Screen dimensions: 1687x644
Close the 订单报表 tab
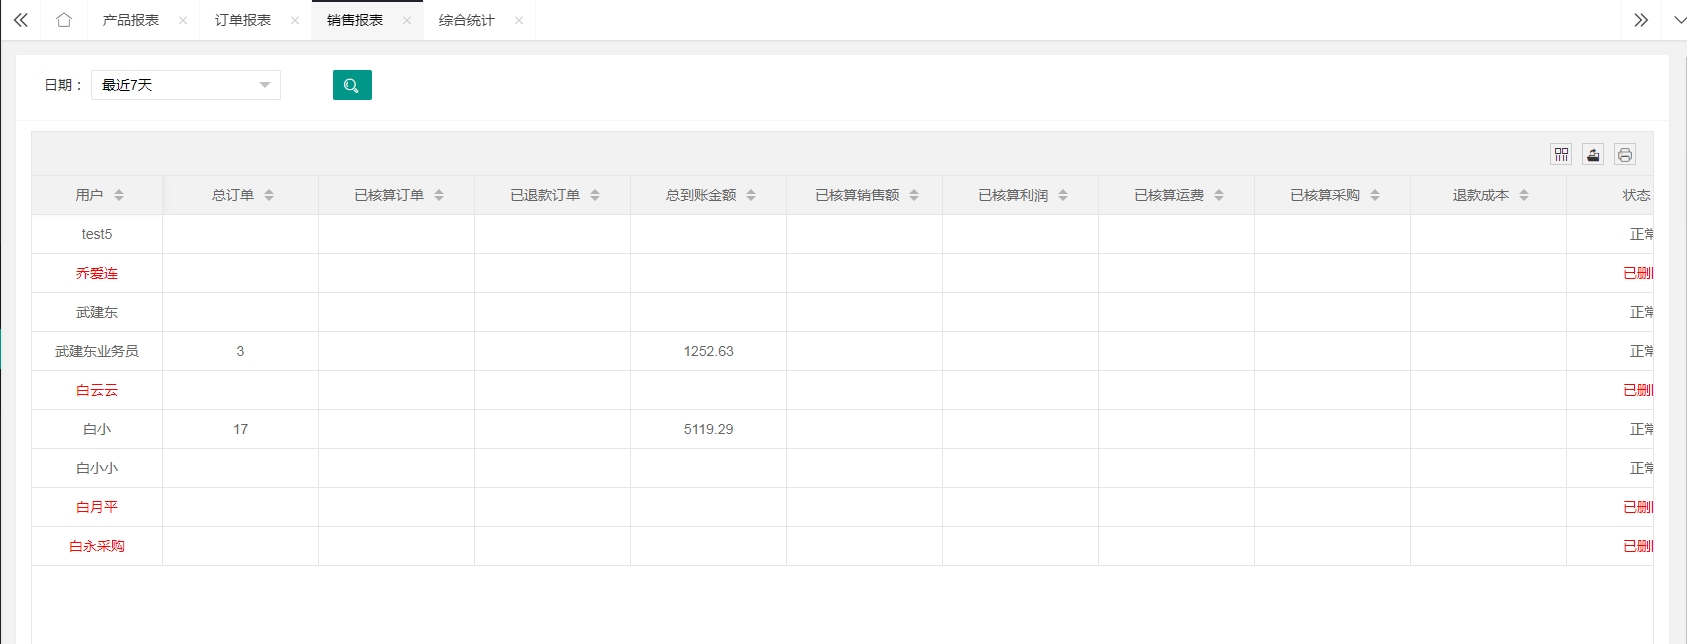pos(295,20)
